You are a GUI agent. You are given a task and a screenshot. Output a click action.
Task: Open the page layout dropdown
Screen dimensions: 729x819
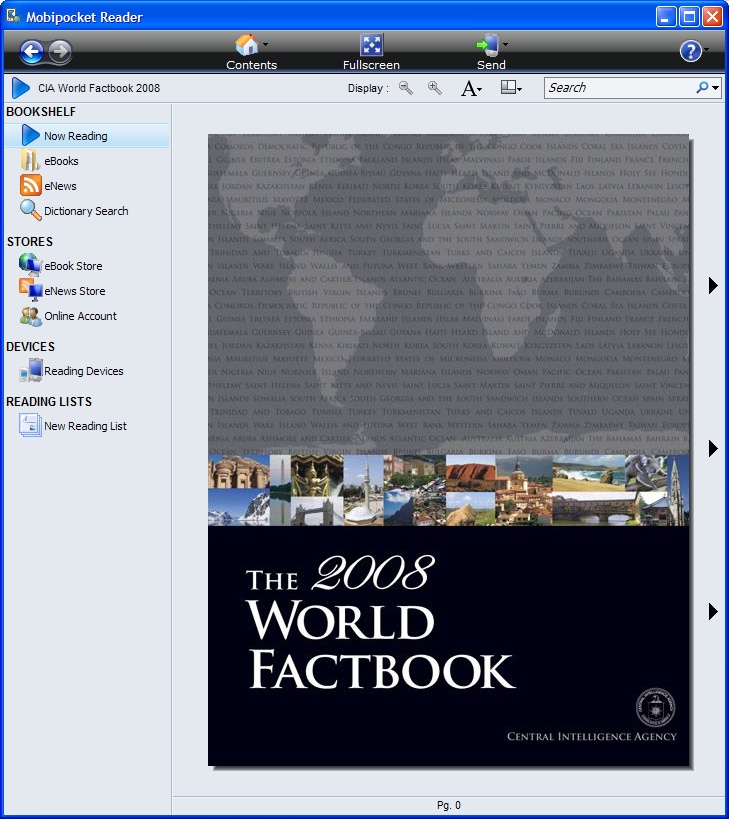(511, 88)
